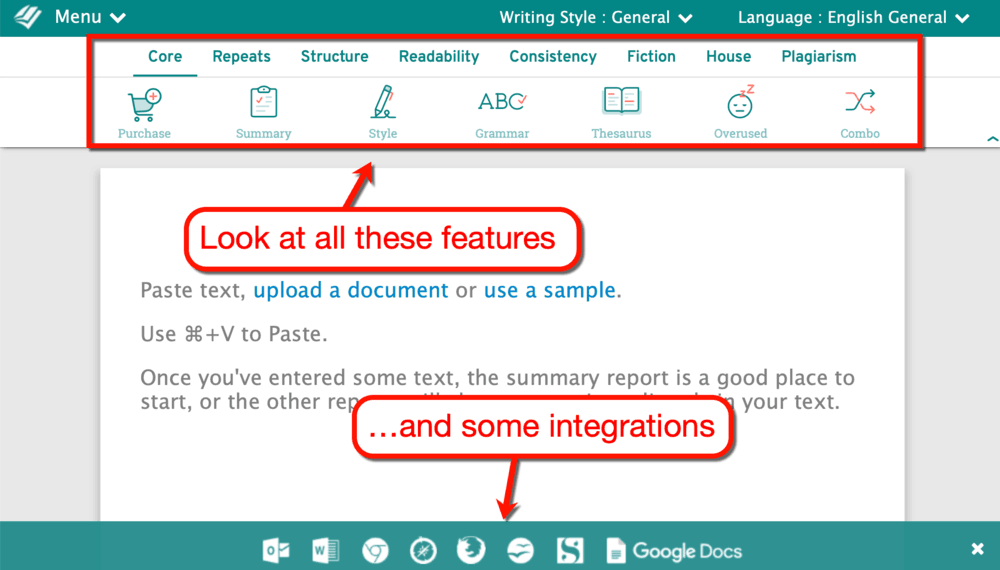The image size is (1000, 570).
Task: Go to the Consistency tab
Action: [x=553, y=57]
